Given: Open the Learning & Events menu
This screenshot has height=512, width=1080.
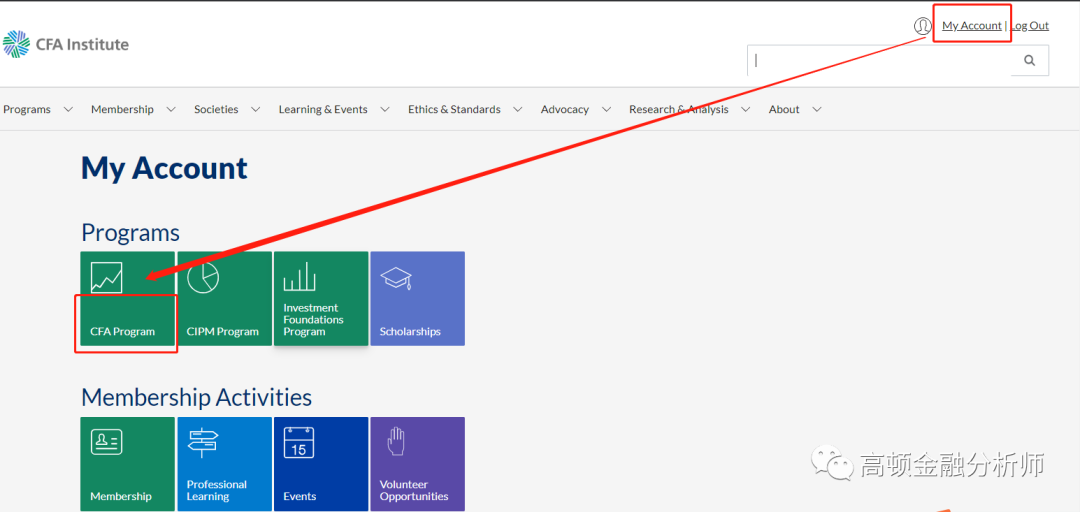Looking at the screenshot, I should pos(323,110).
